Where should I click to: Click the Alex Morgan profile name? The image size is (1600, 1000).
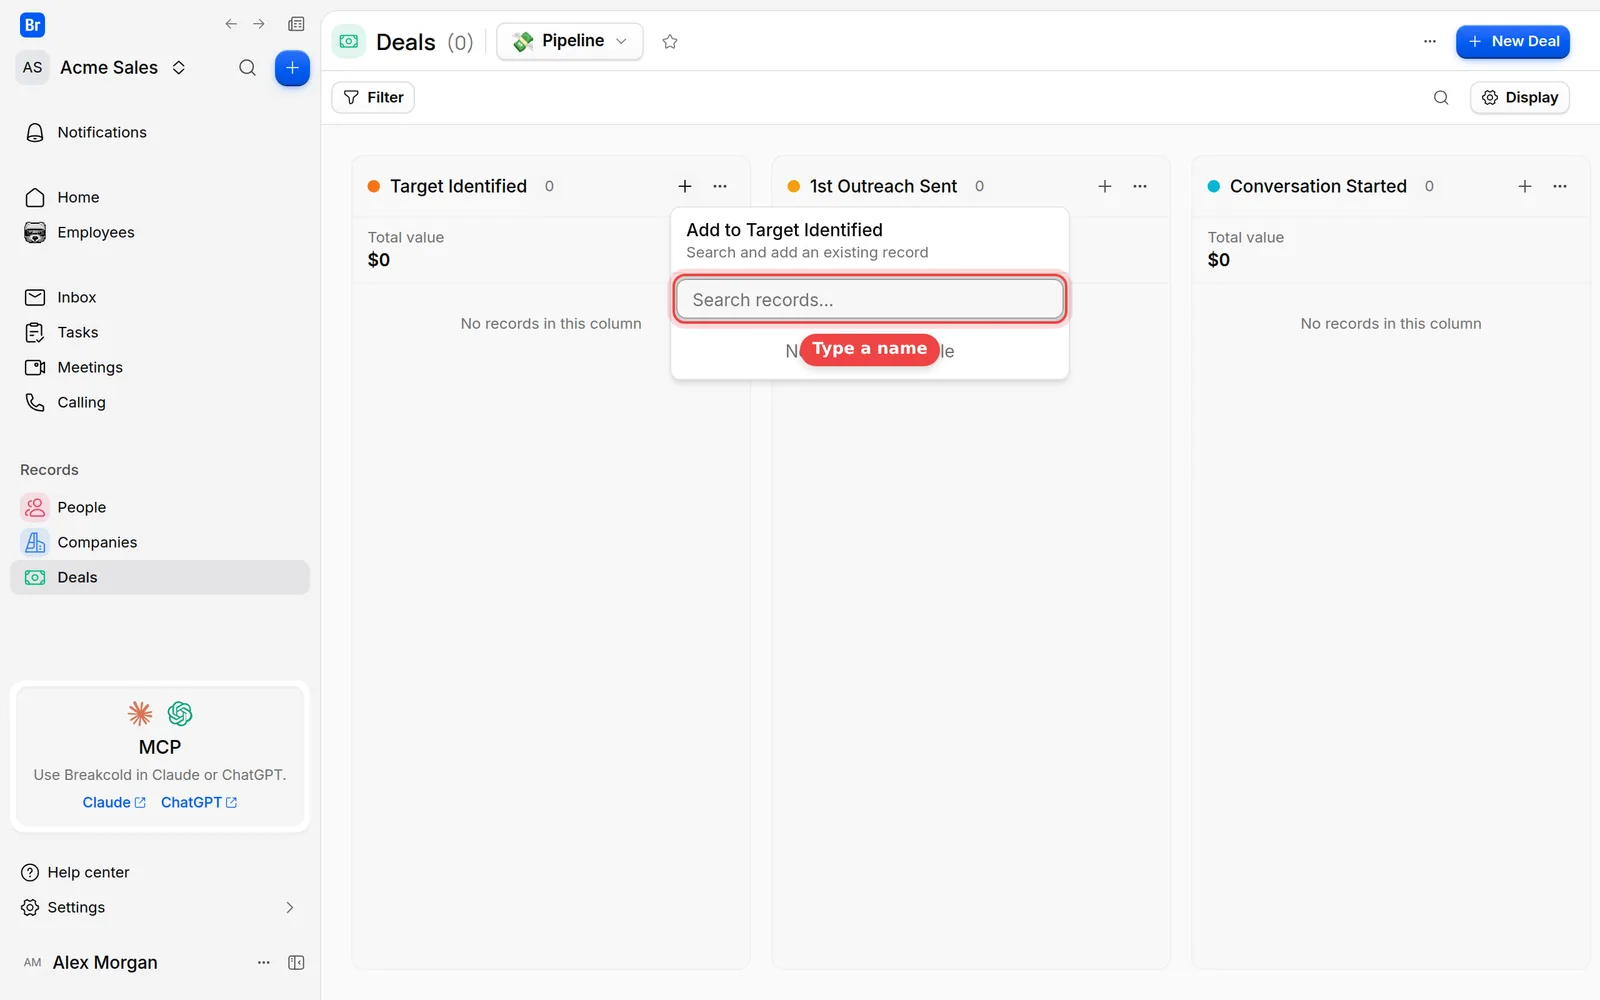[105, 962]
